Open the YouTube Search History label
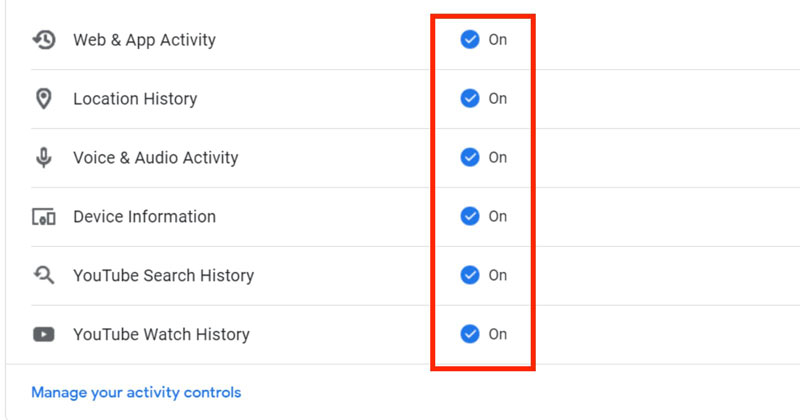Viewport: 800px width, 420px height. (x=163, y=275)
